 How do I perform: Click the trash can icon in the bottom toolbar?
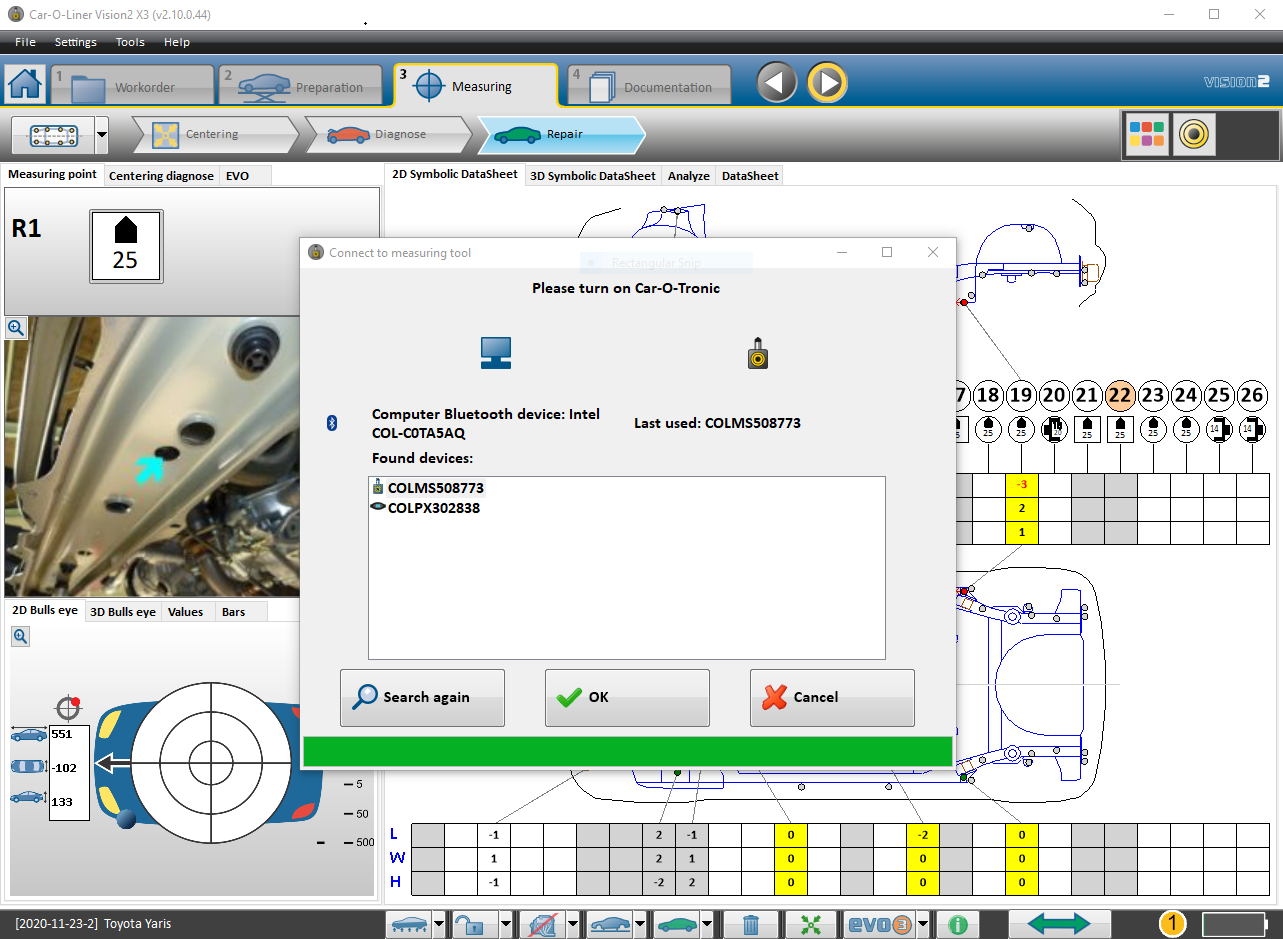[x=750, y=924]
